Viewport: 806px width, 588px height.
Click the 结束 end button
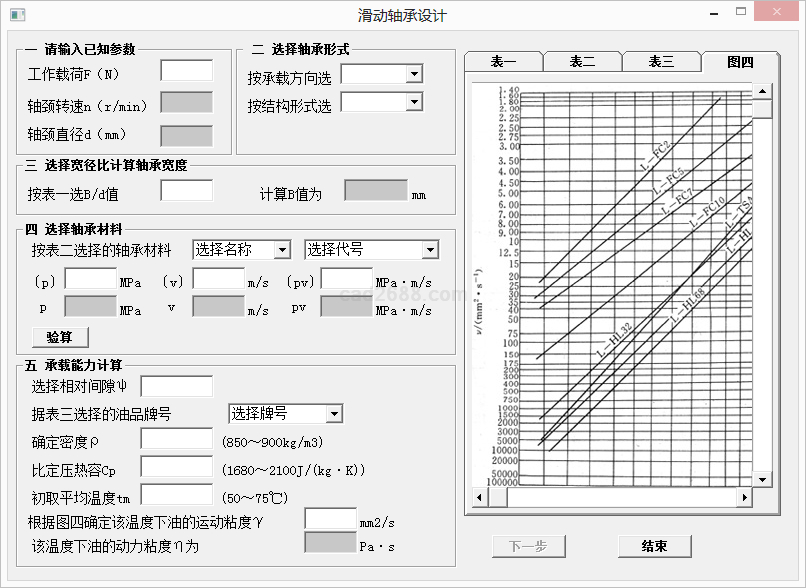(654, 546)
